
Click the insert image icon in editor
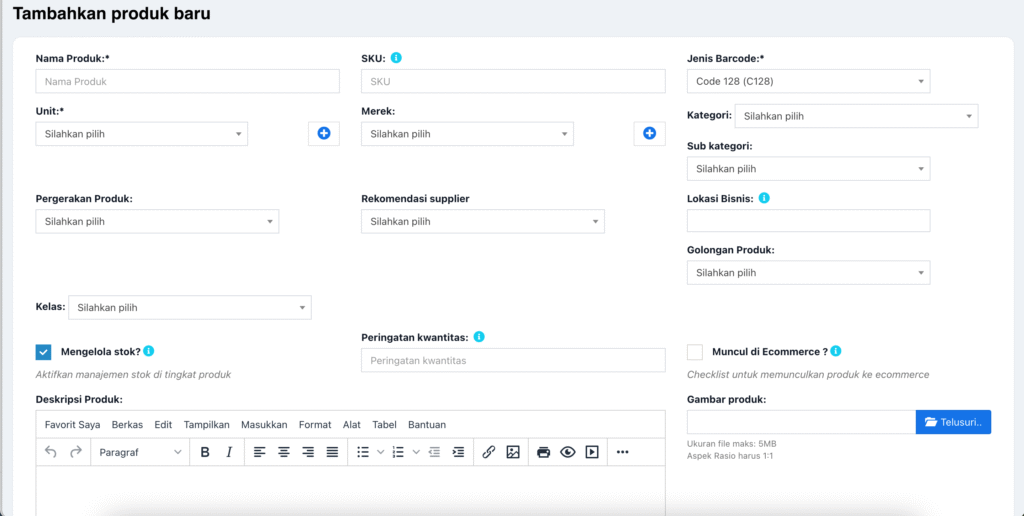[x=513, y=452]
